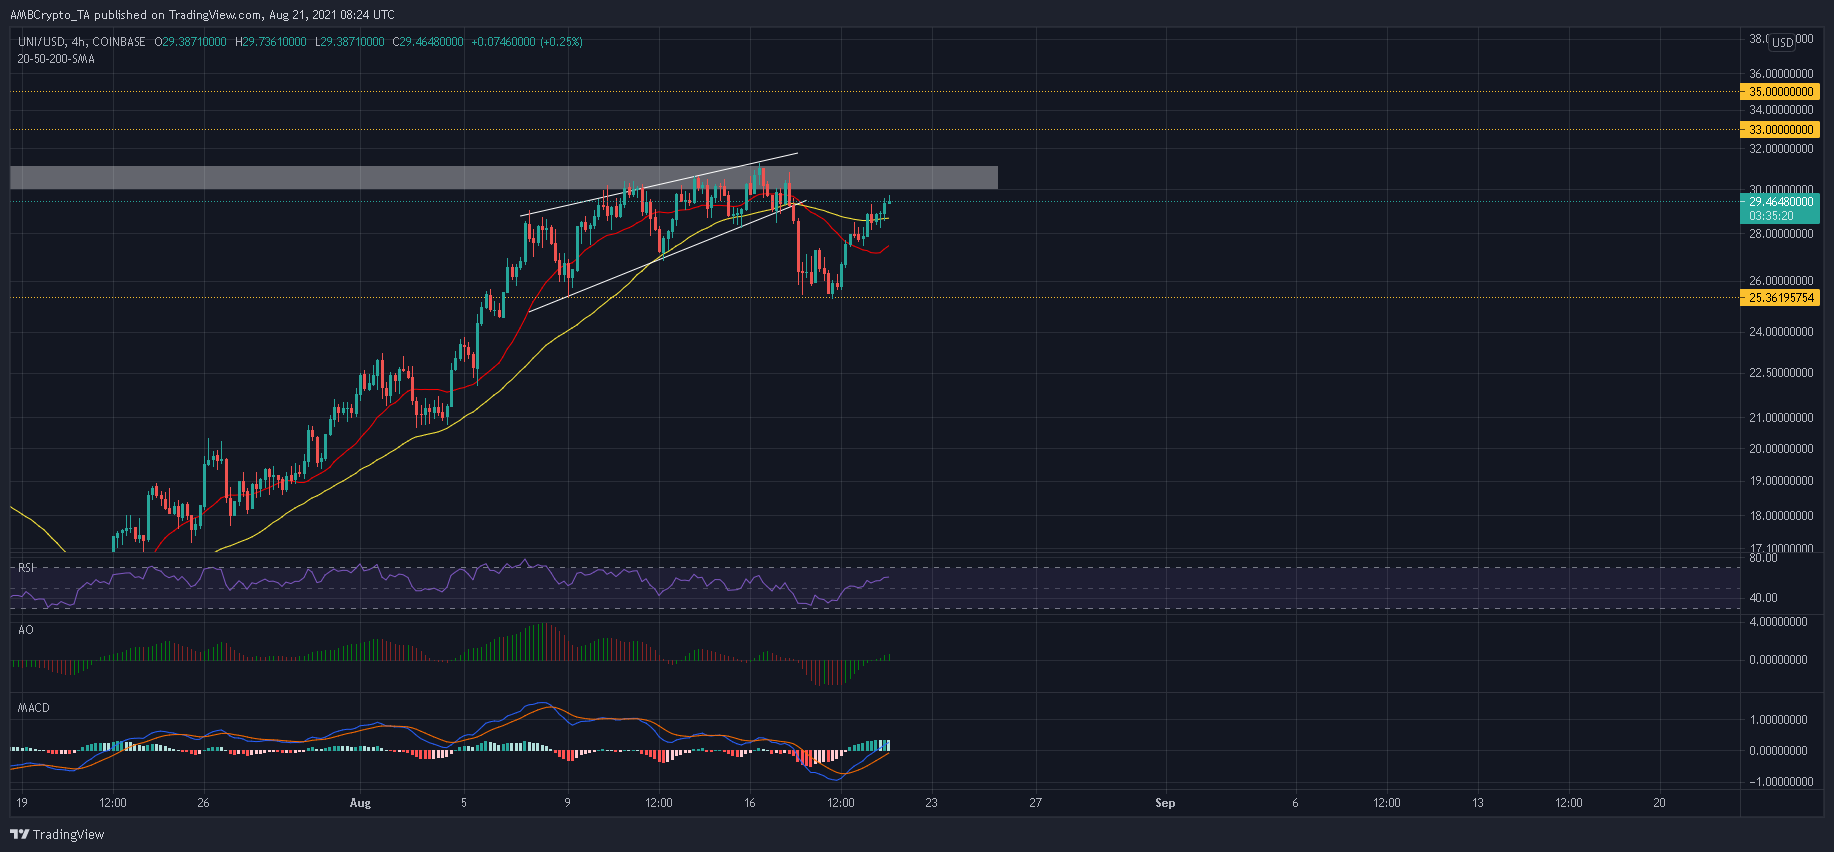Click the Sep label on time axis

[x=1165, y=803]
